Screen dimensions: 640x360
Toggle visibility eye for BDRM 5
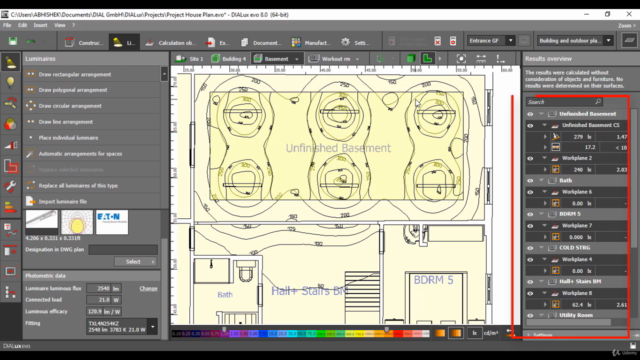point(530,214)
